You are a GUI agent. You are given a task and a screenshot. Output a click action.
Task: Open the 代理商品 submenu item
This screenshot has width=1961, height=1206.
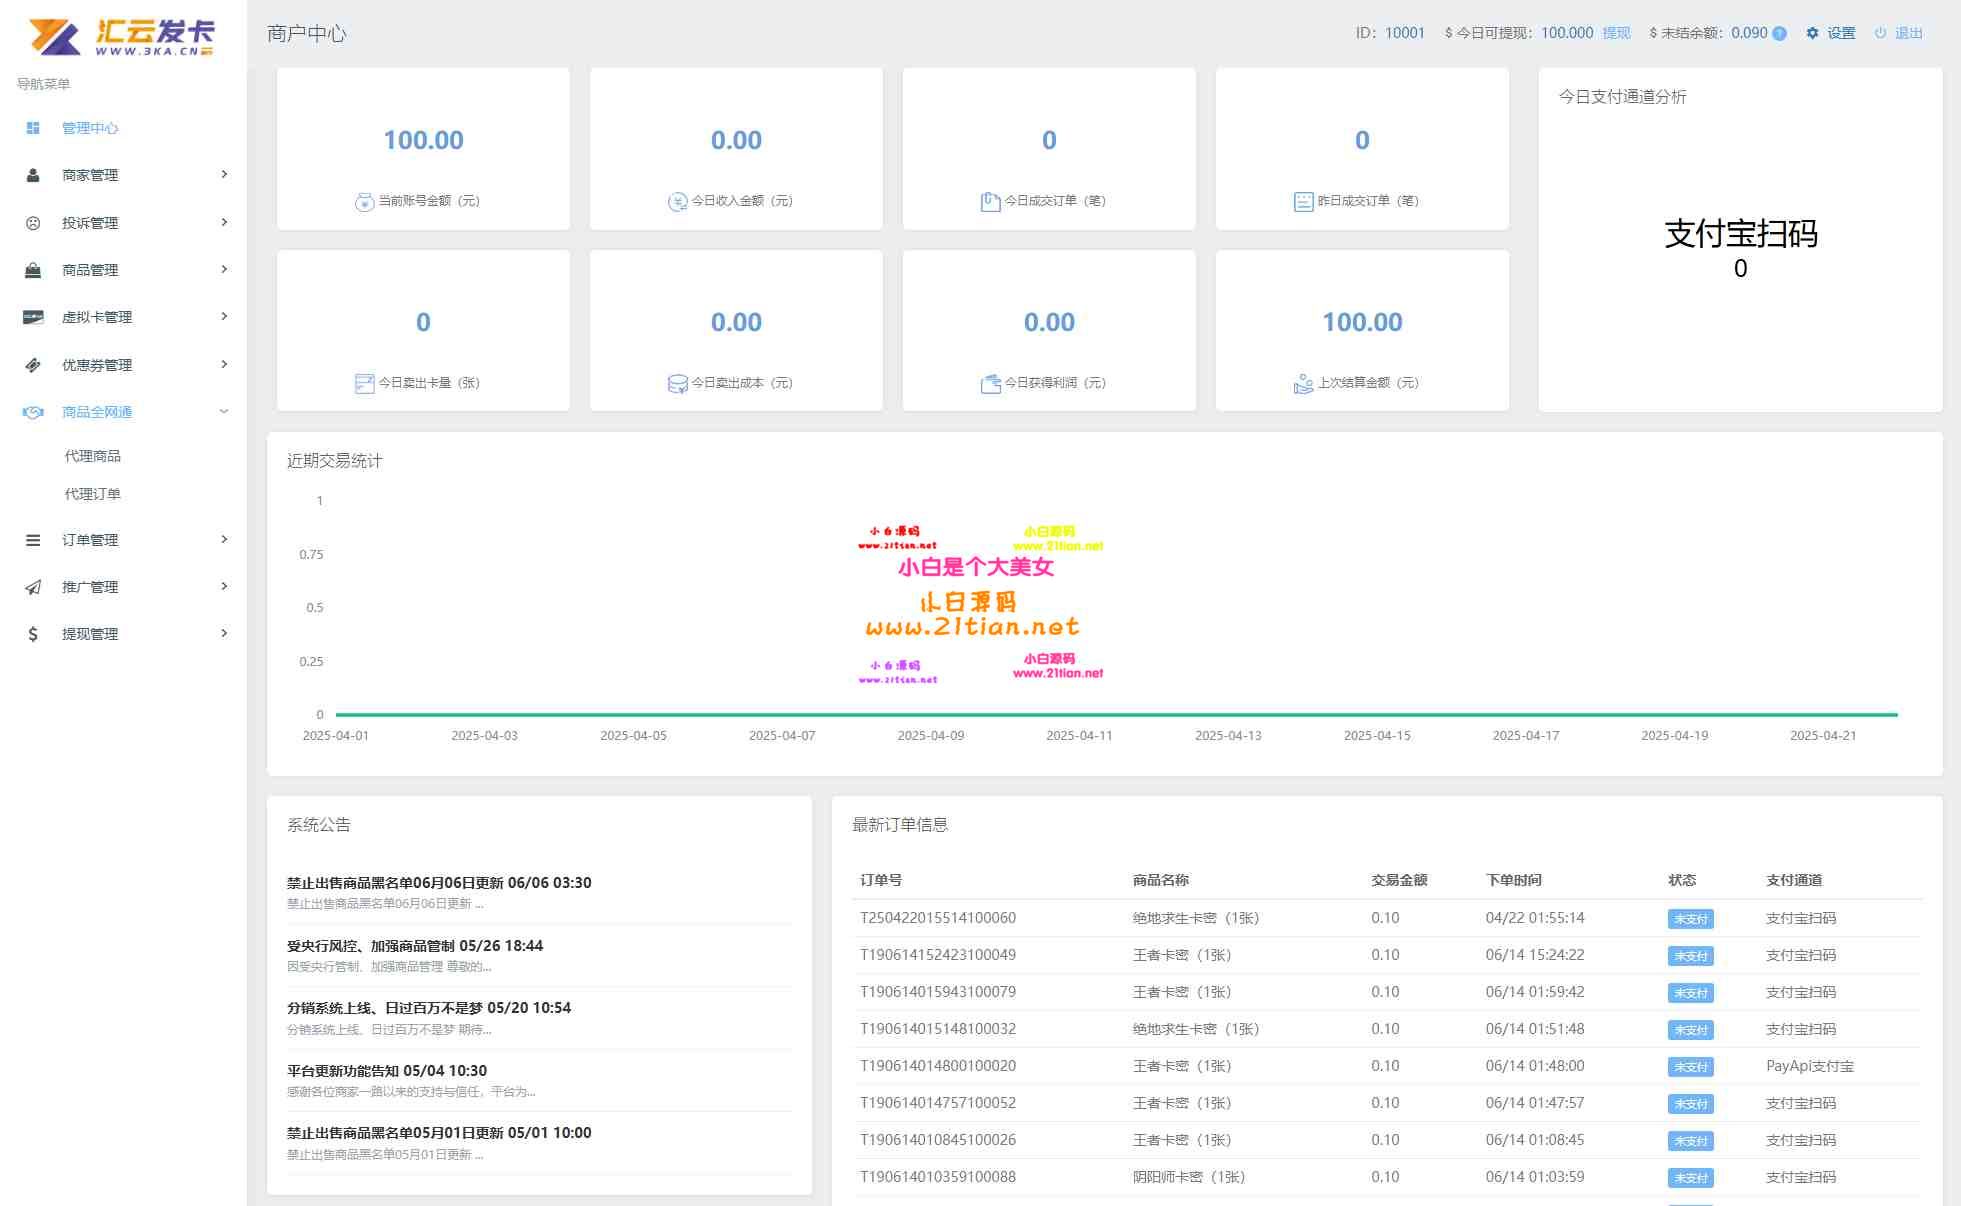tap(93, 456)
